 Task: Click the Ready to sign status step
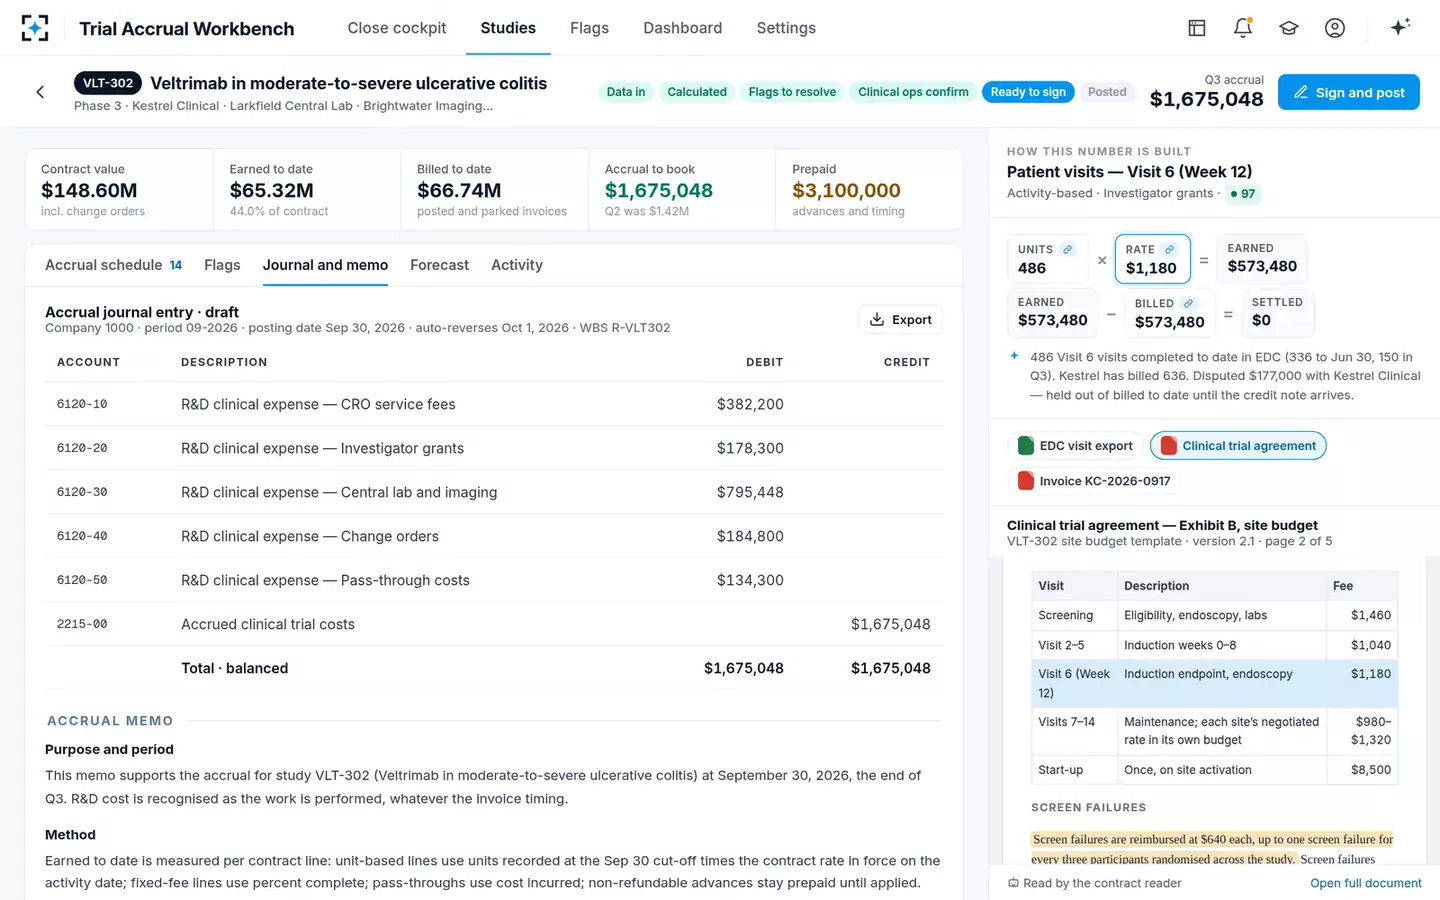pos(1028,92)
